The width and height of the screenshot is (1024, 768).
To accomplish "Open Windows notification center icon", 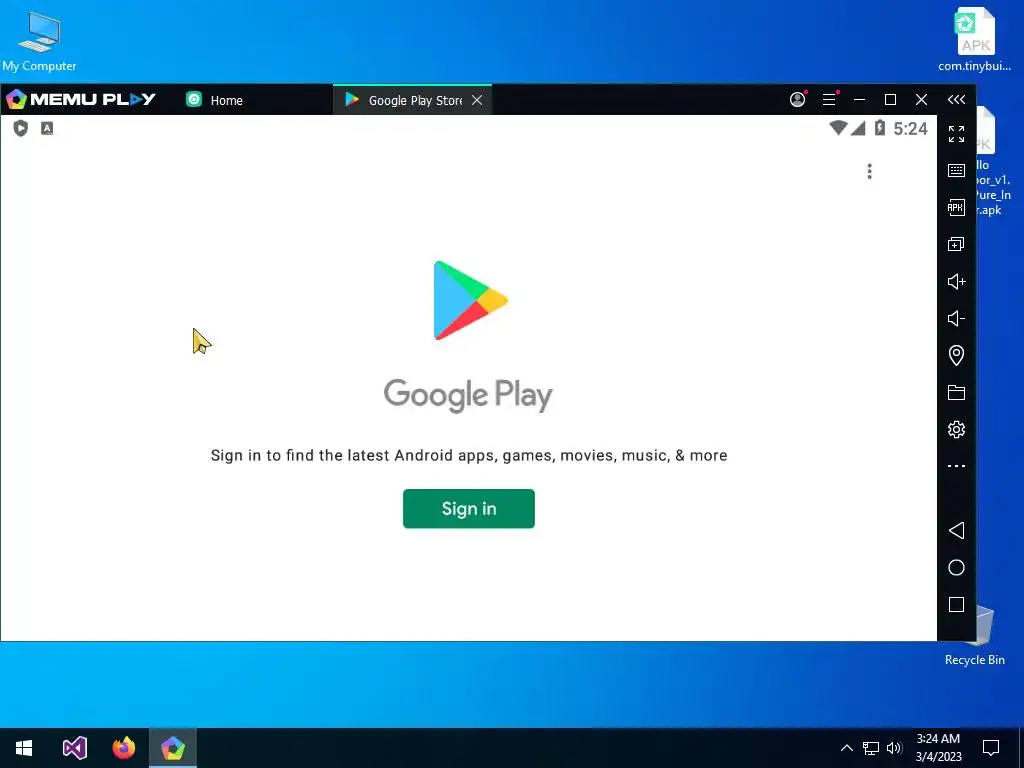I will tap(991, 748).
